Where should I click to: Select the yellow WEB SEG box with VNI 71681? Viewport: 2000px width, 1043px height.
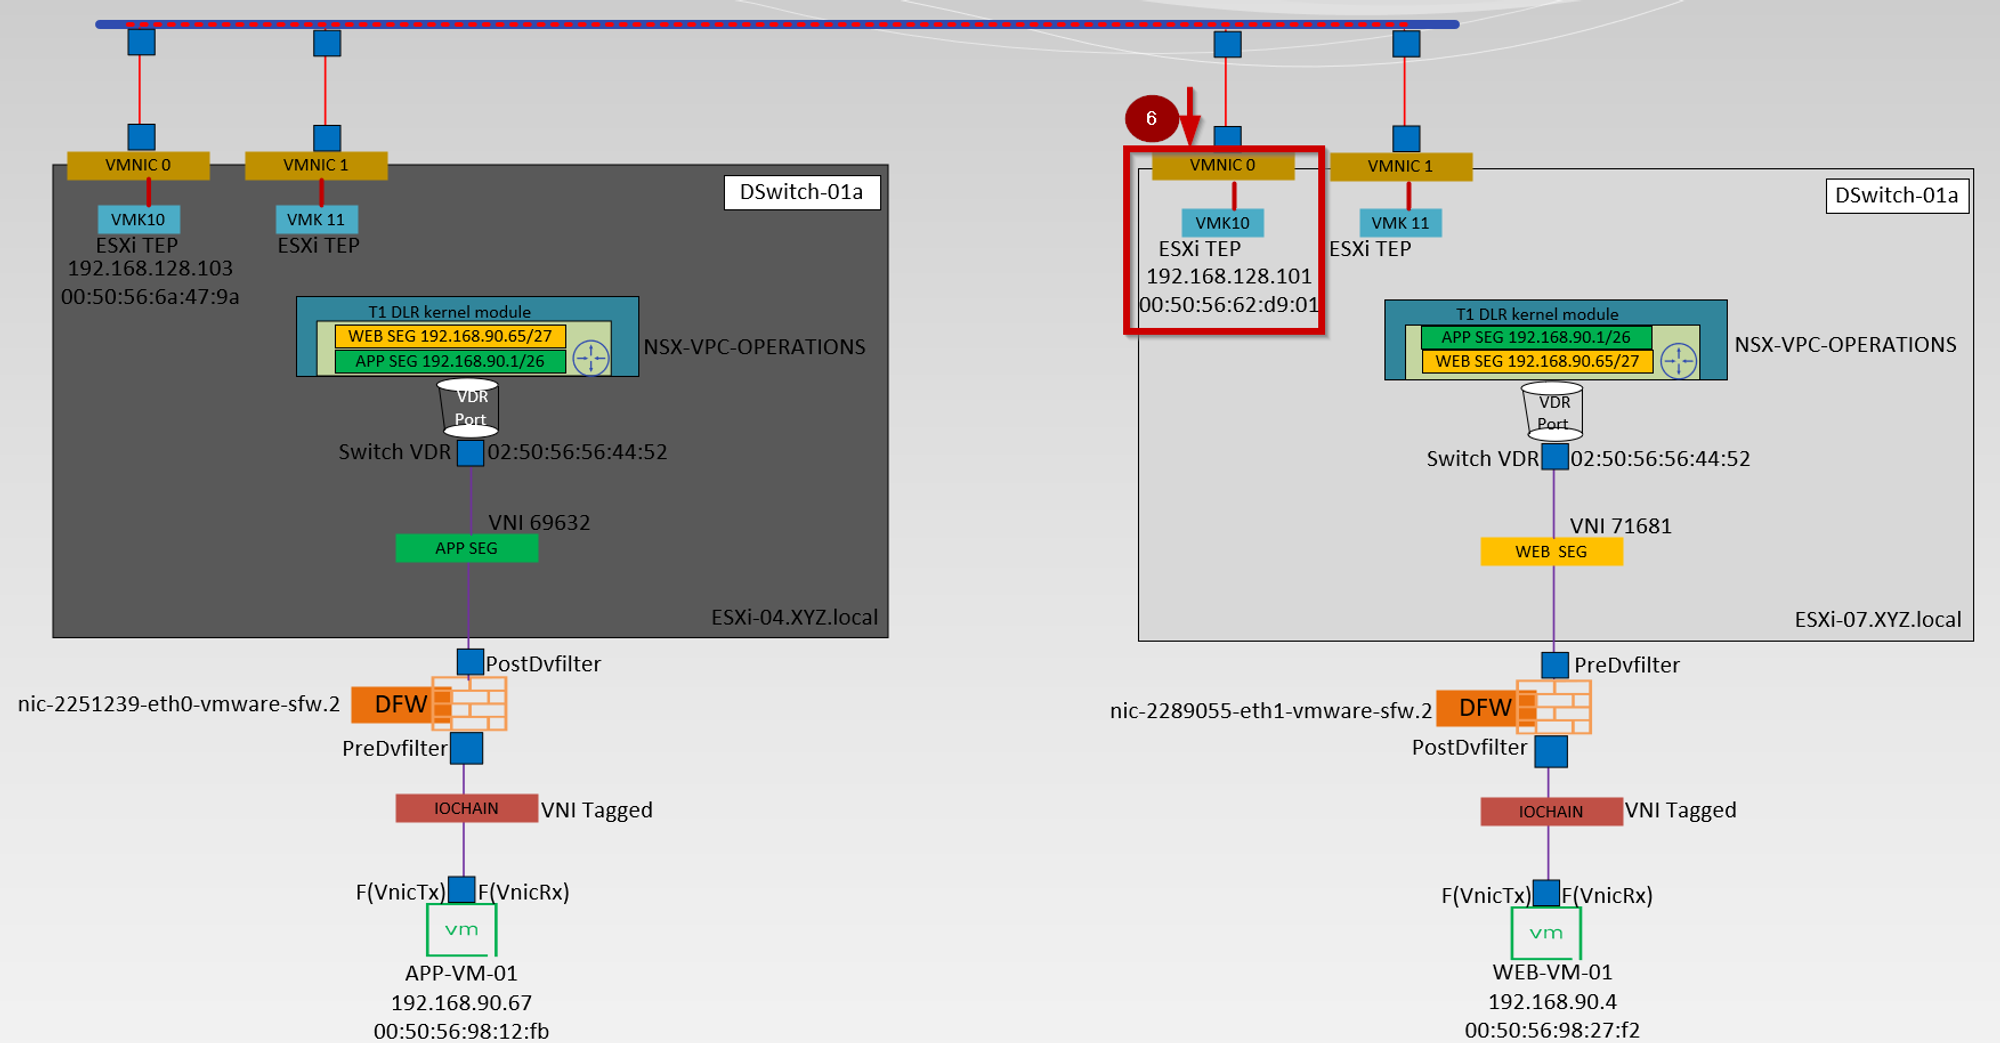1551,552
